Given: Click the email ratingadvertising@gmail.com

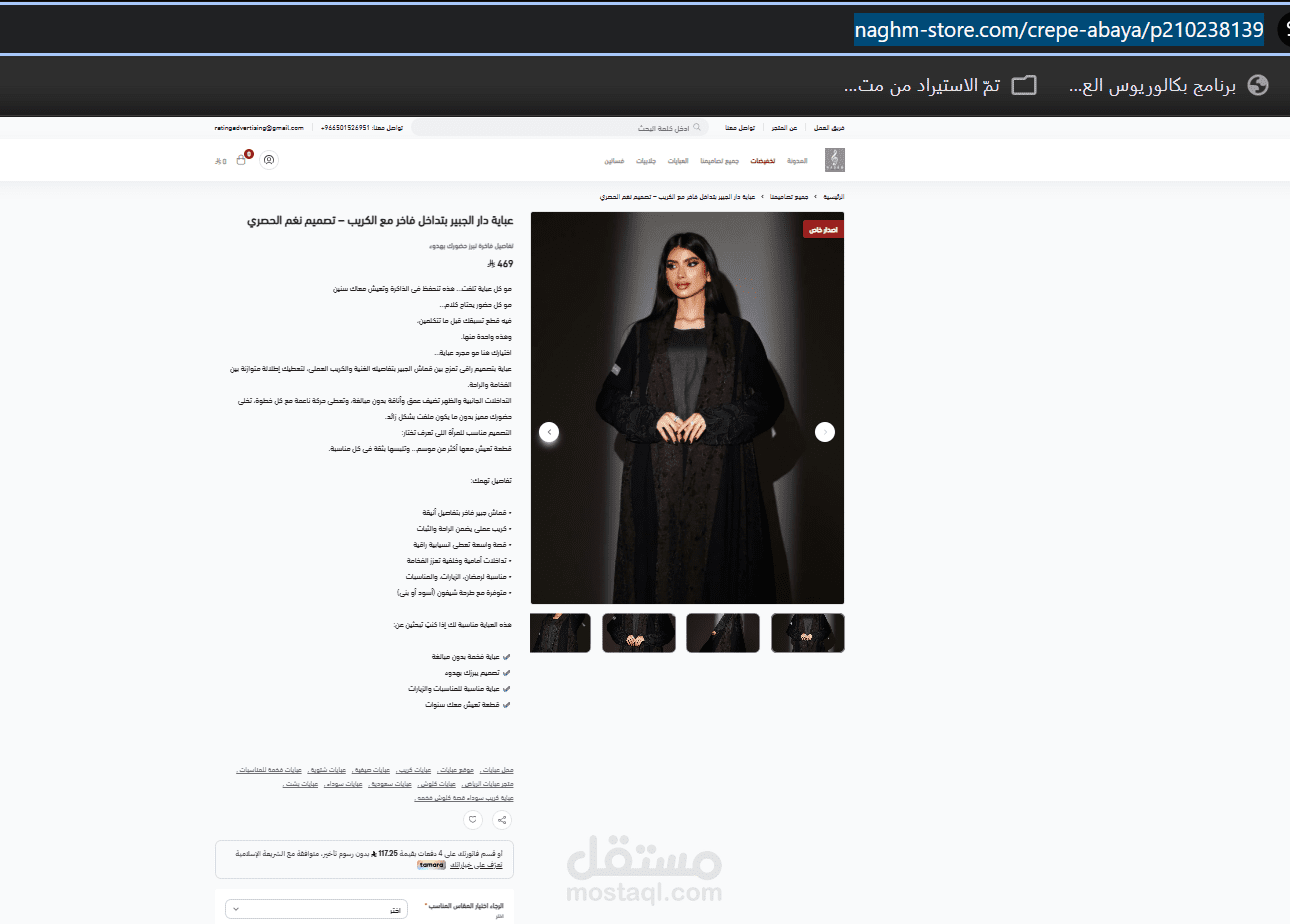Looking at the screenshot, I should (x=258, y=128).
